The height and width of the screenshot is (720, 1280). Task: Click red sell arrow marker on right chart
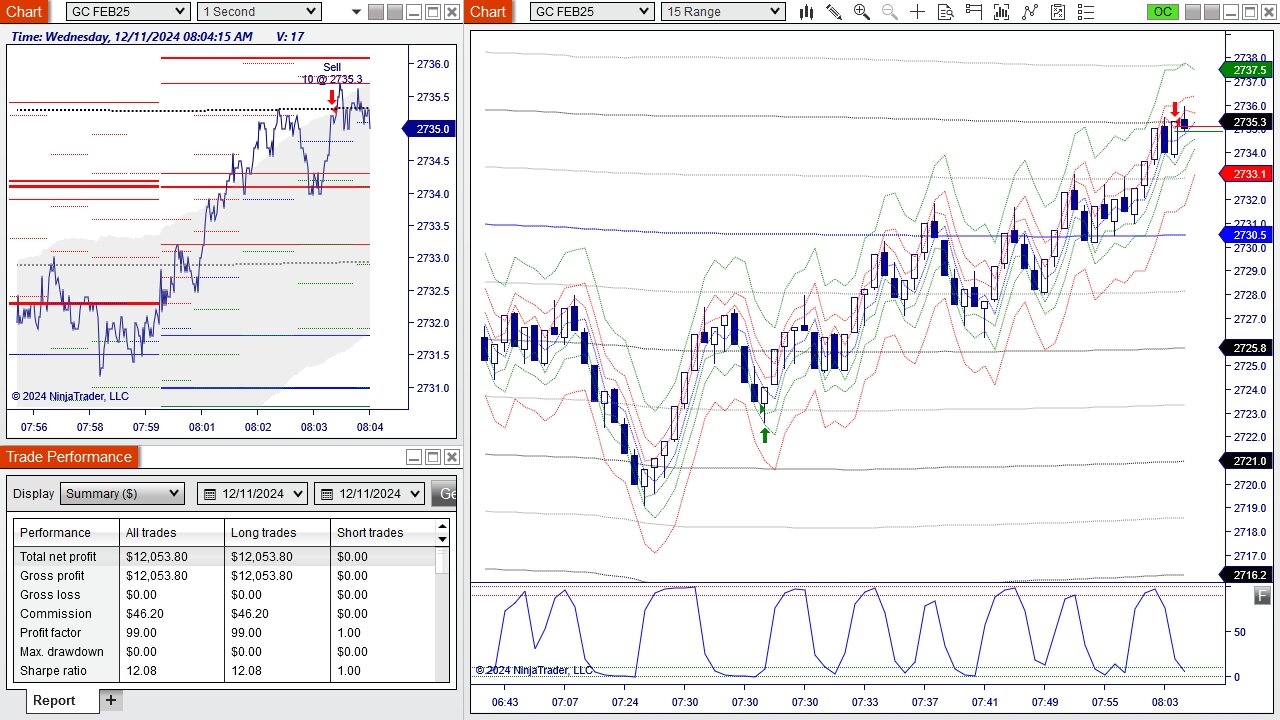[1175, 109]
